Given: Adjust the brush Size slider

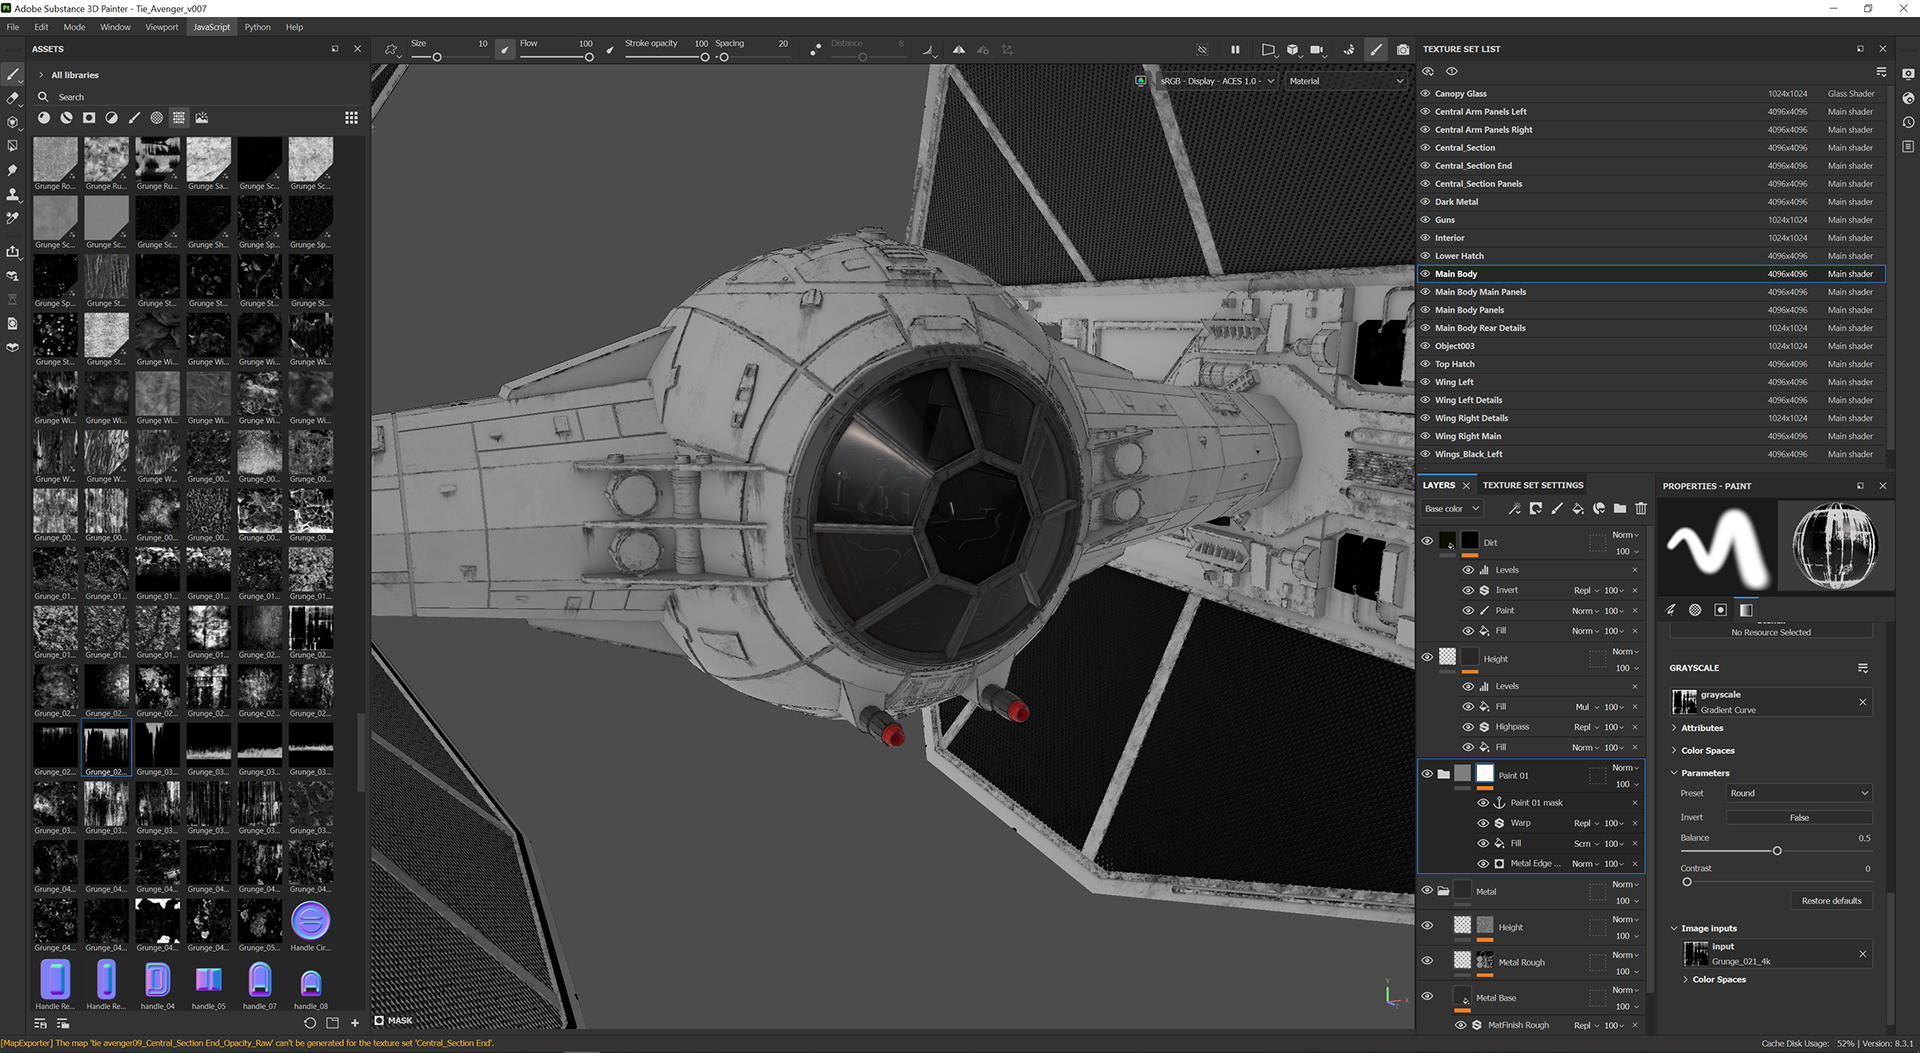Looking at the screenshot, I should pos(437,57).
